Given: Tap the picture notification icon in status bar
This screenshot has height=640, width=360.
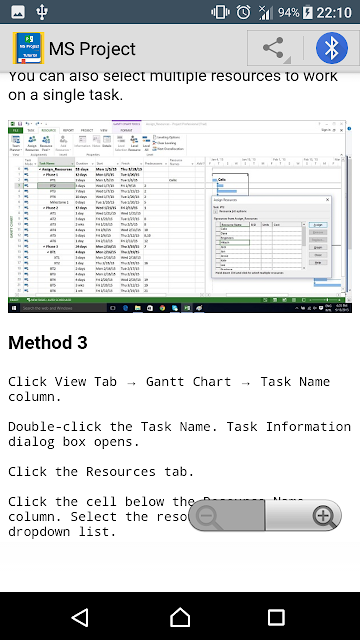Looking at the screenshot, I should pyautogui.click(x=18, y=12).
